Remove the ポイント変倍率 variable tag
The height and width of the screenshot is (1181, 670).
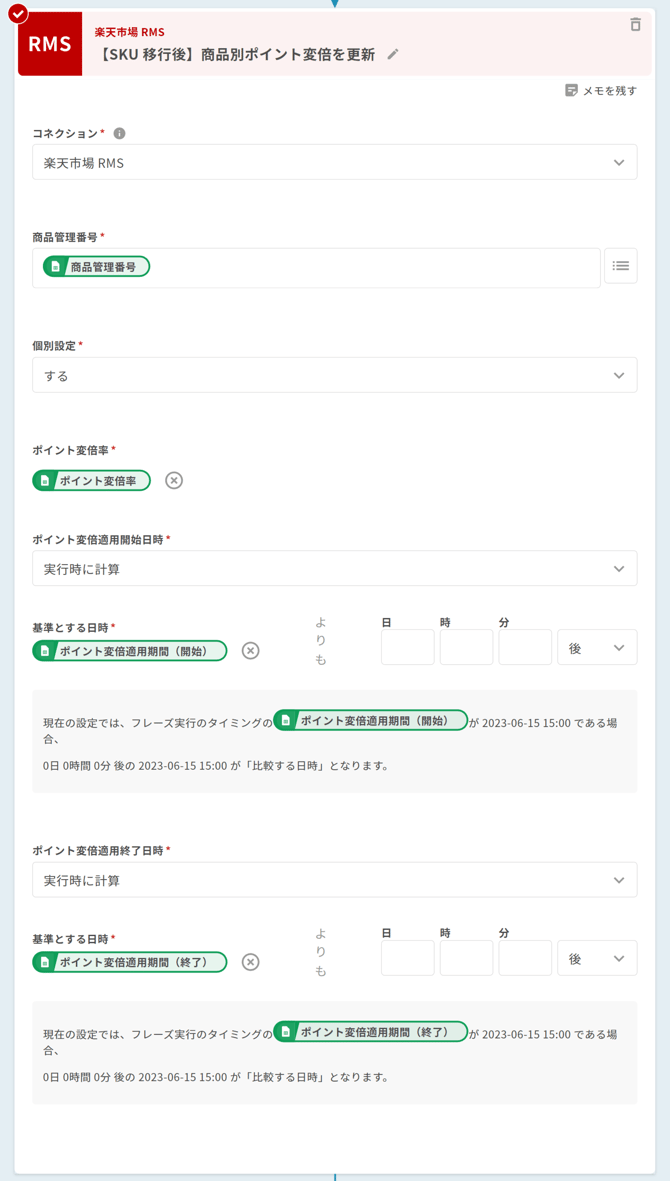pos(173,480)
